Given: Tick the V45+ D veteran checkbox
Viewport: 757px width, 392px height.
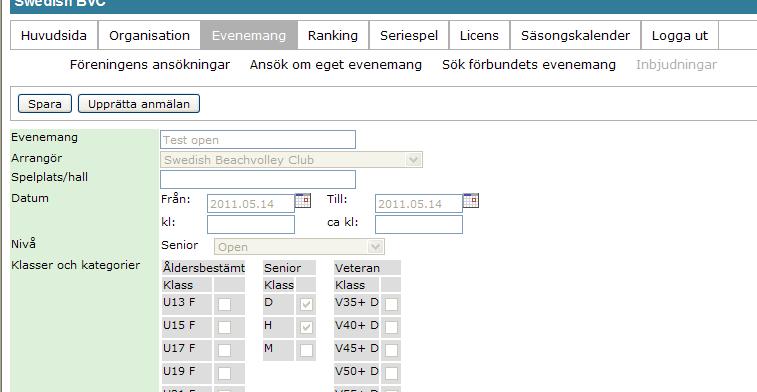Looking at the screenshot, I should 392,350.
